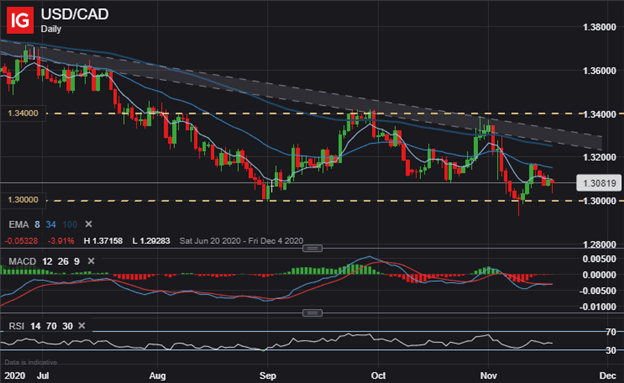
Task: Open the Daily timeframe selector
Action: point(51,29)
